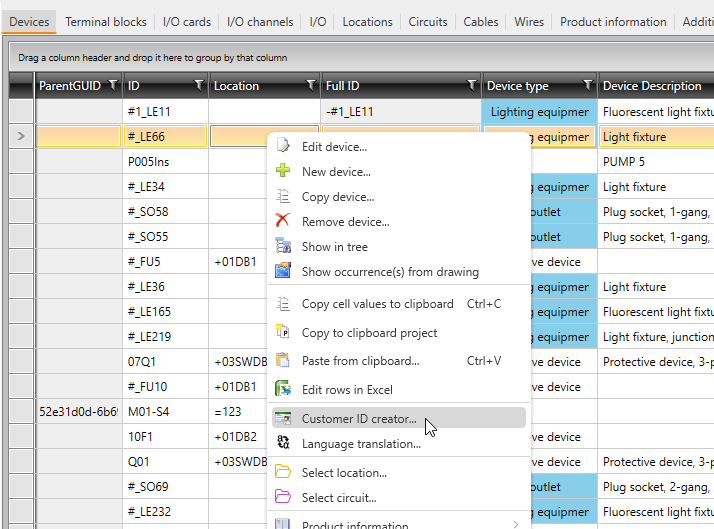Select Paste from clipboard menu entry
714x529 pixels.
(360, 361)
